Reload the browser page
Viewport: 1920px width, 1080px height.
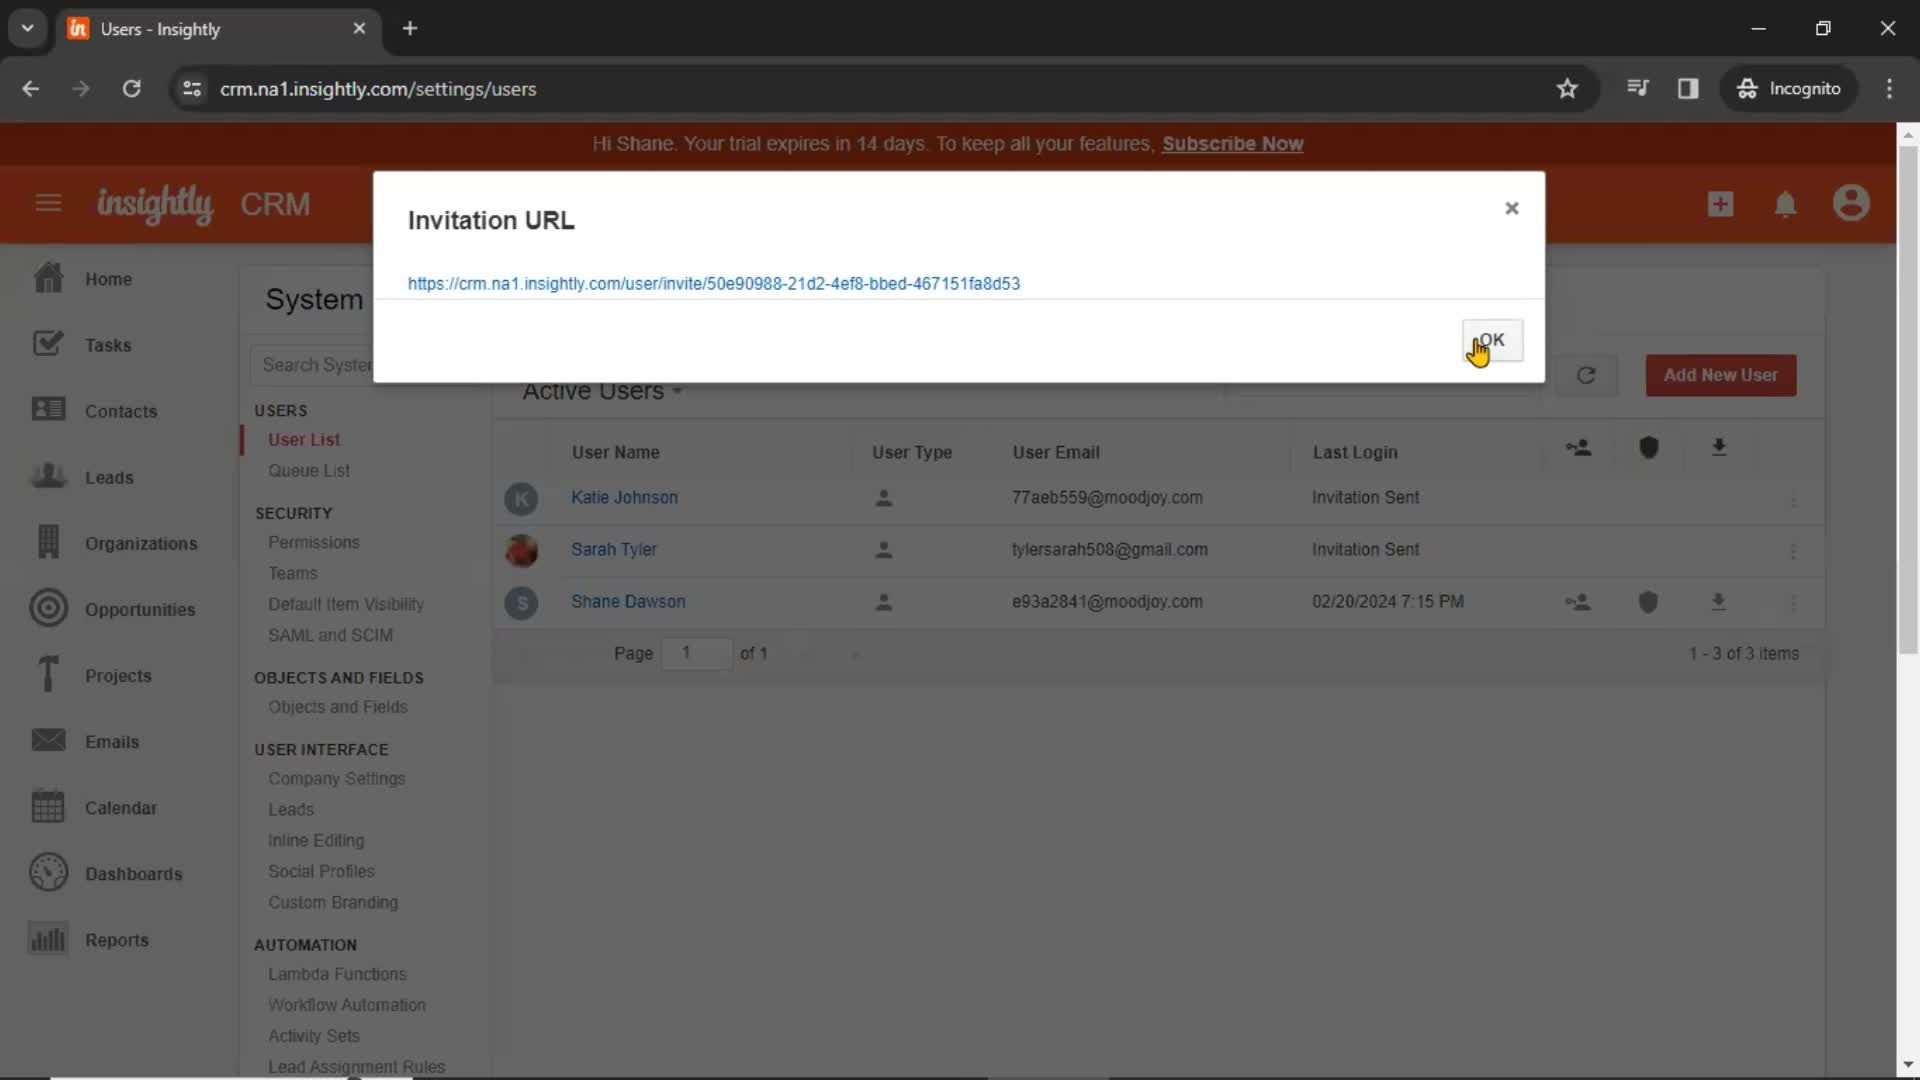(131, 89)
